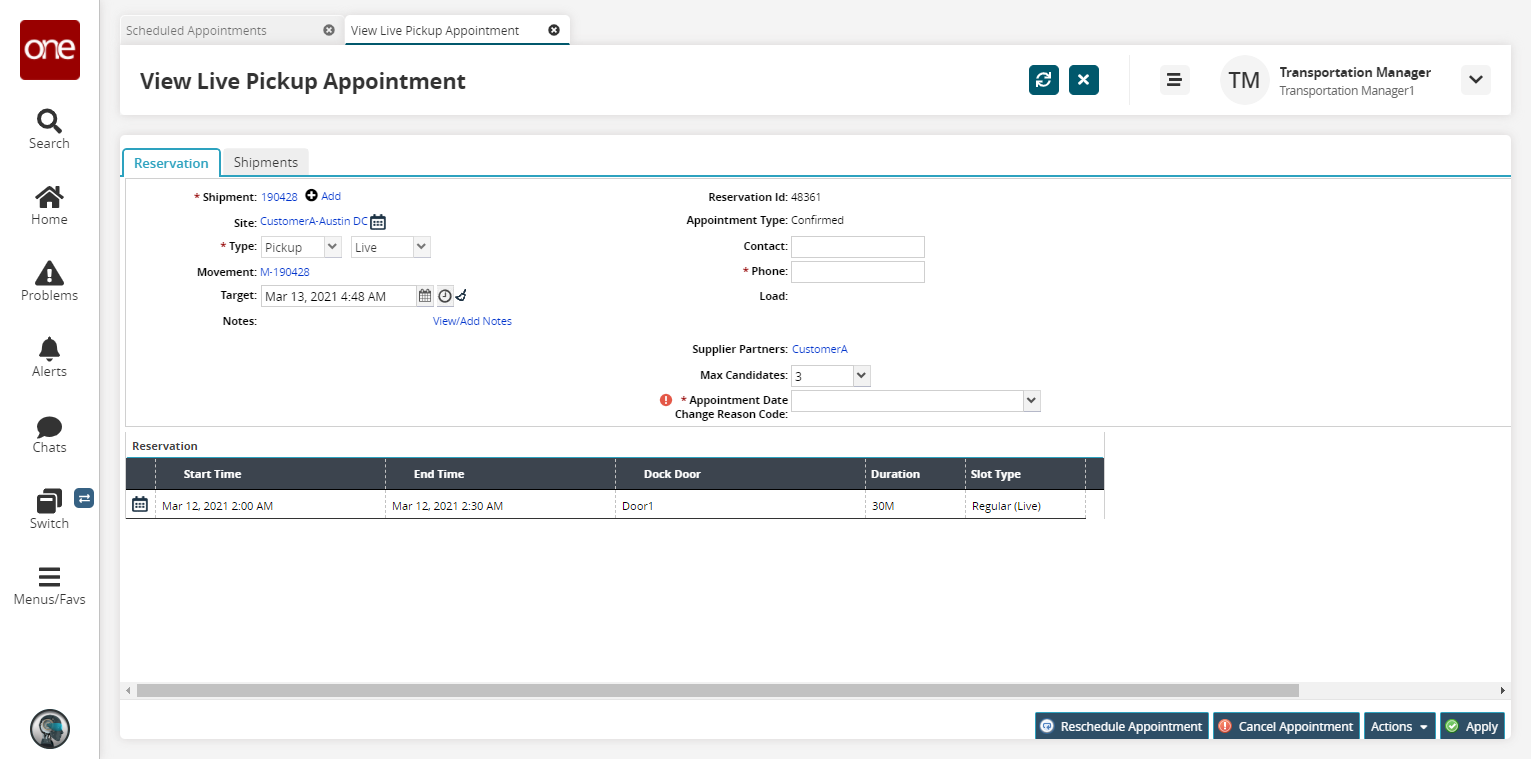Viewport: 1531px width, 759px height.
Task: Click the plus icon to add a shipment
Action: click(311, 196)
